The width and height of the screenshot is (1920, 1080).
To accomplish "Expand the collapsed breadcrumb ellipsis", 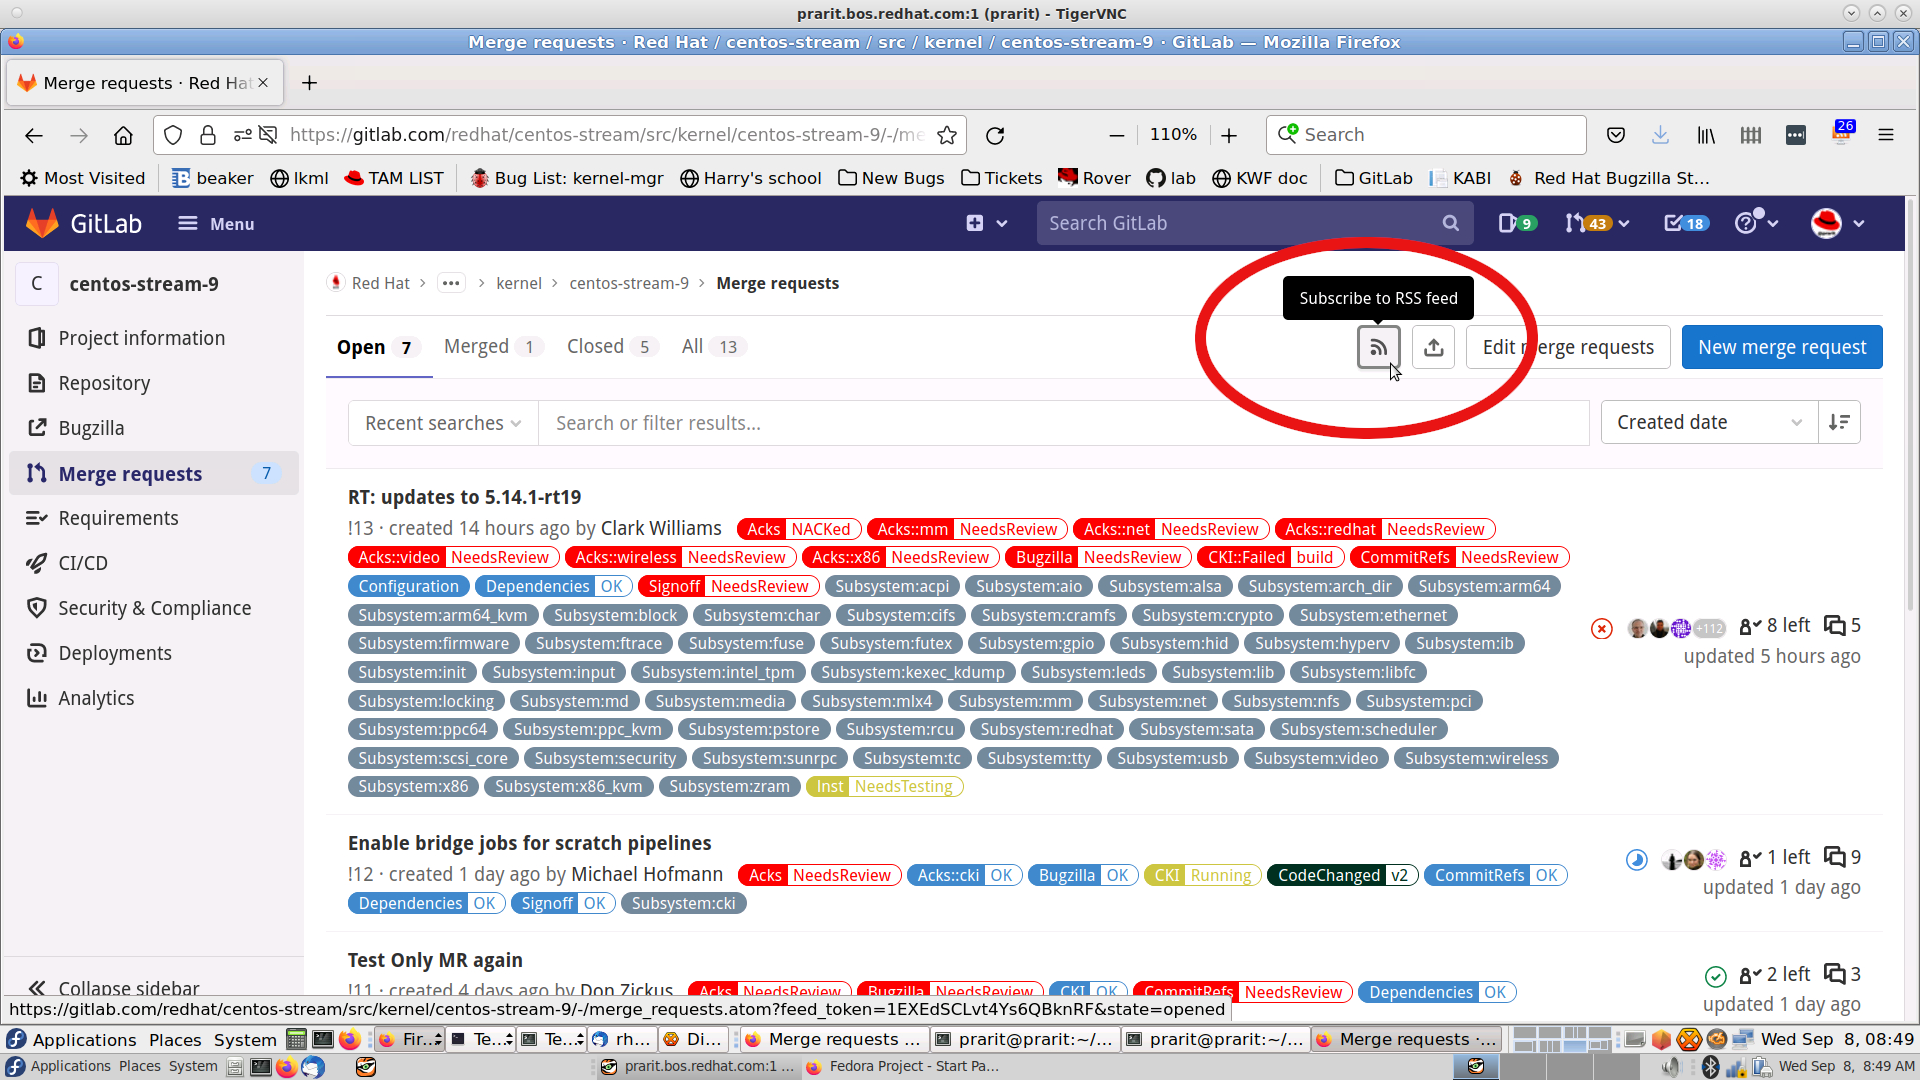I will (x=451, y=283).
